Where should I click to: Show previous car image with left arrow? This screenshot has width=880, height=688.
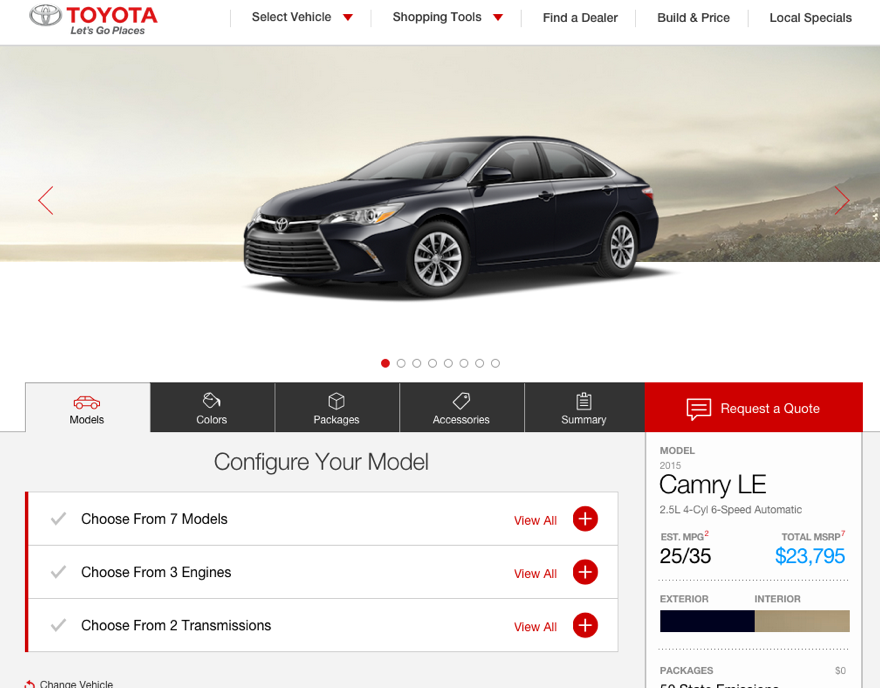(46, 200)
